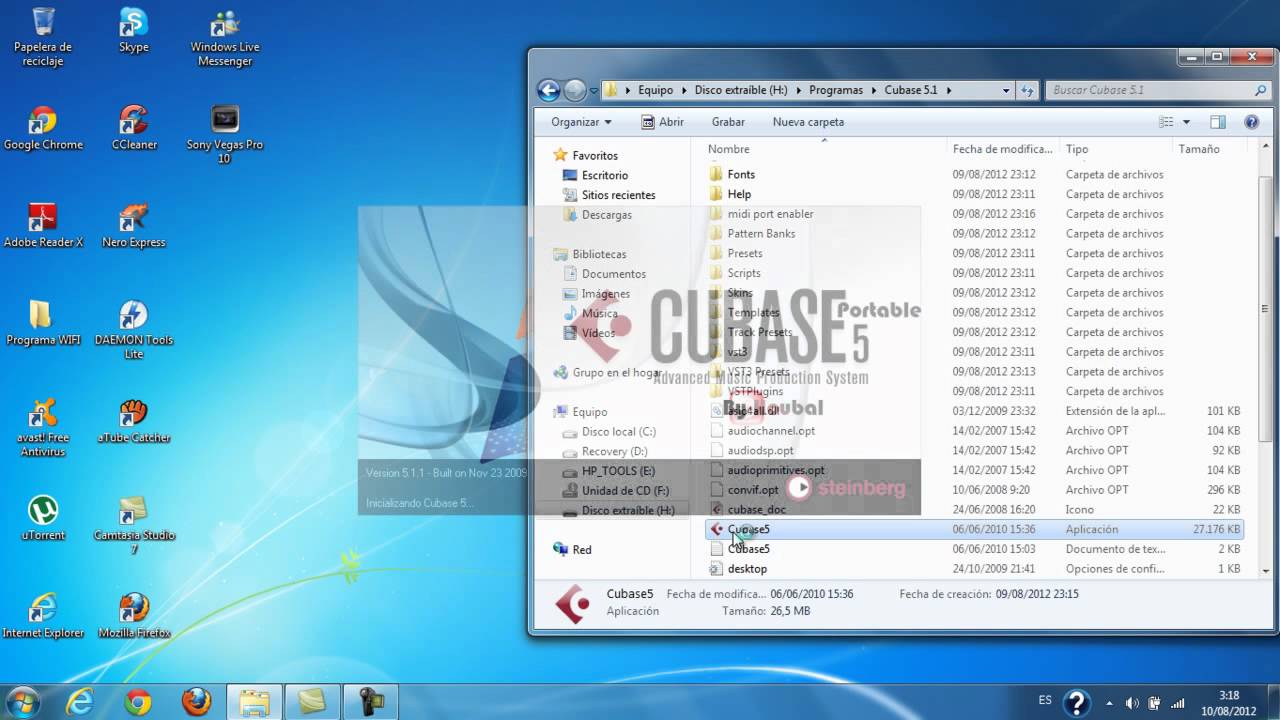
Task: Open Internet Explorer in the taskbar
Action: point(80,701)
